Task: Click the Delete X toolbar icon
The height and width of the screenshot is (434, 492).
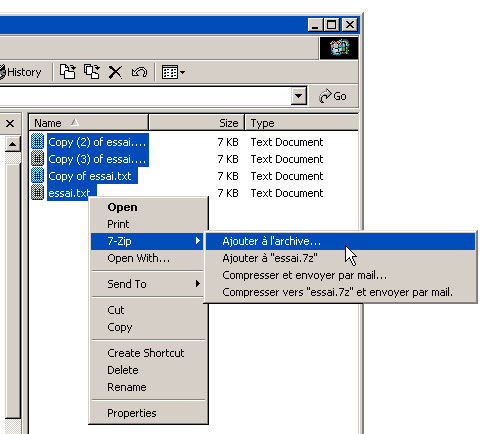Action: [x=115, y=72]
